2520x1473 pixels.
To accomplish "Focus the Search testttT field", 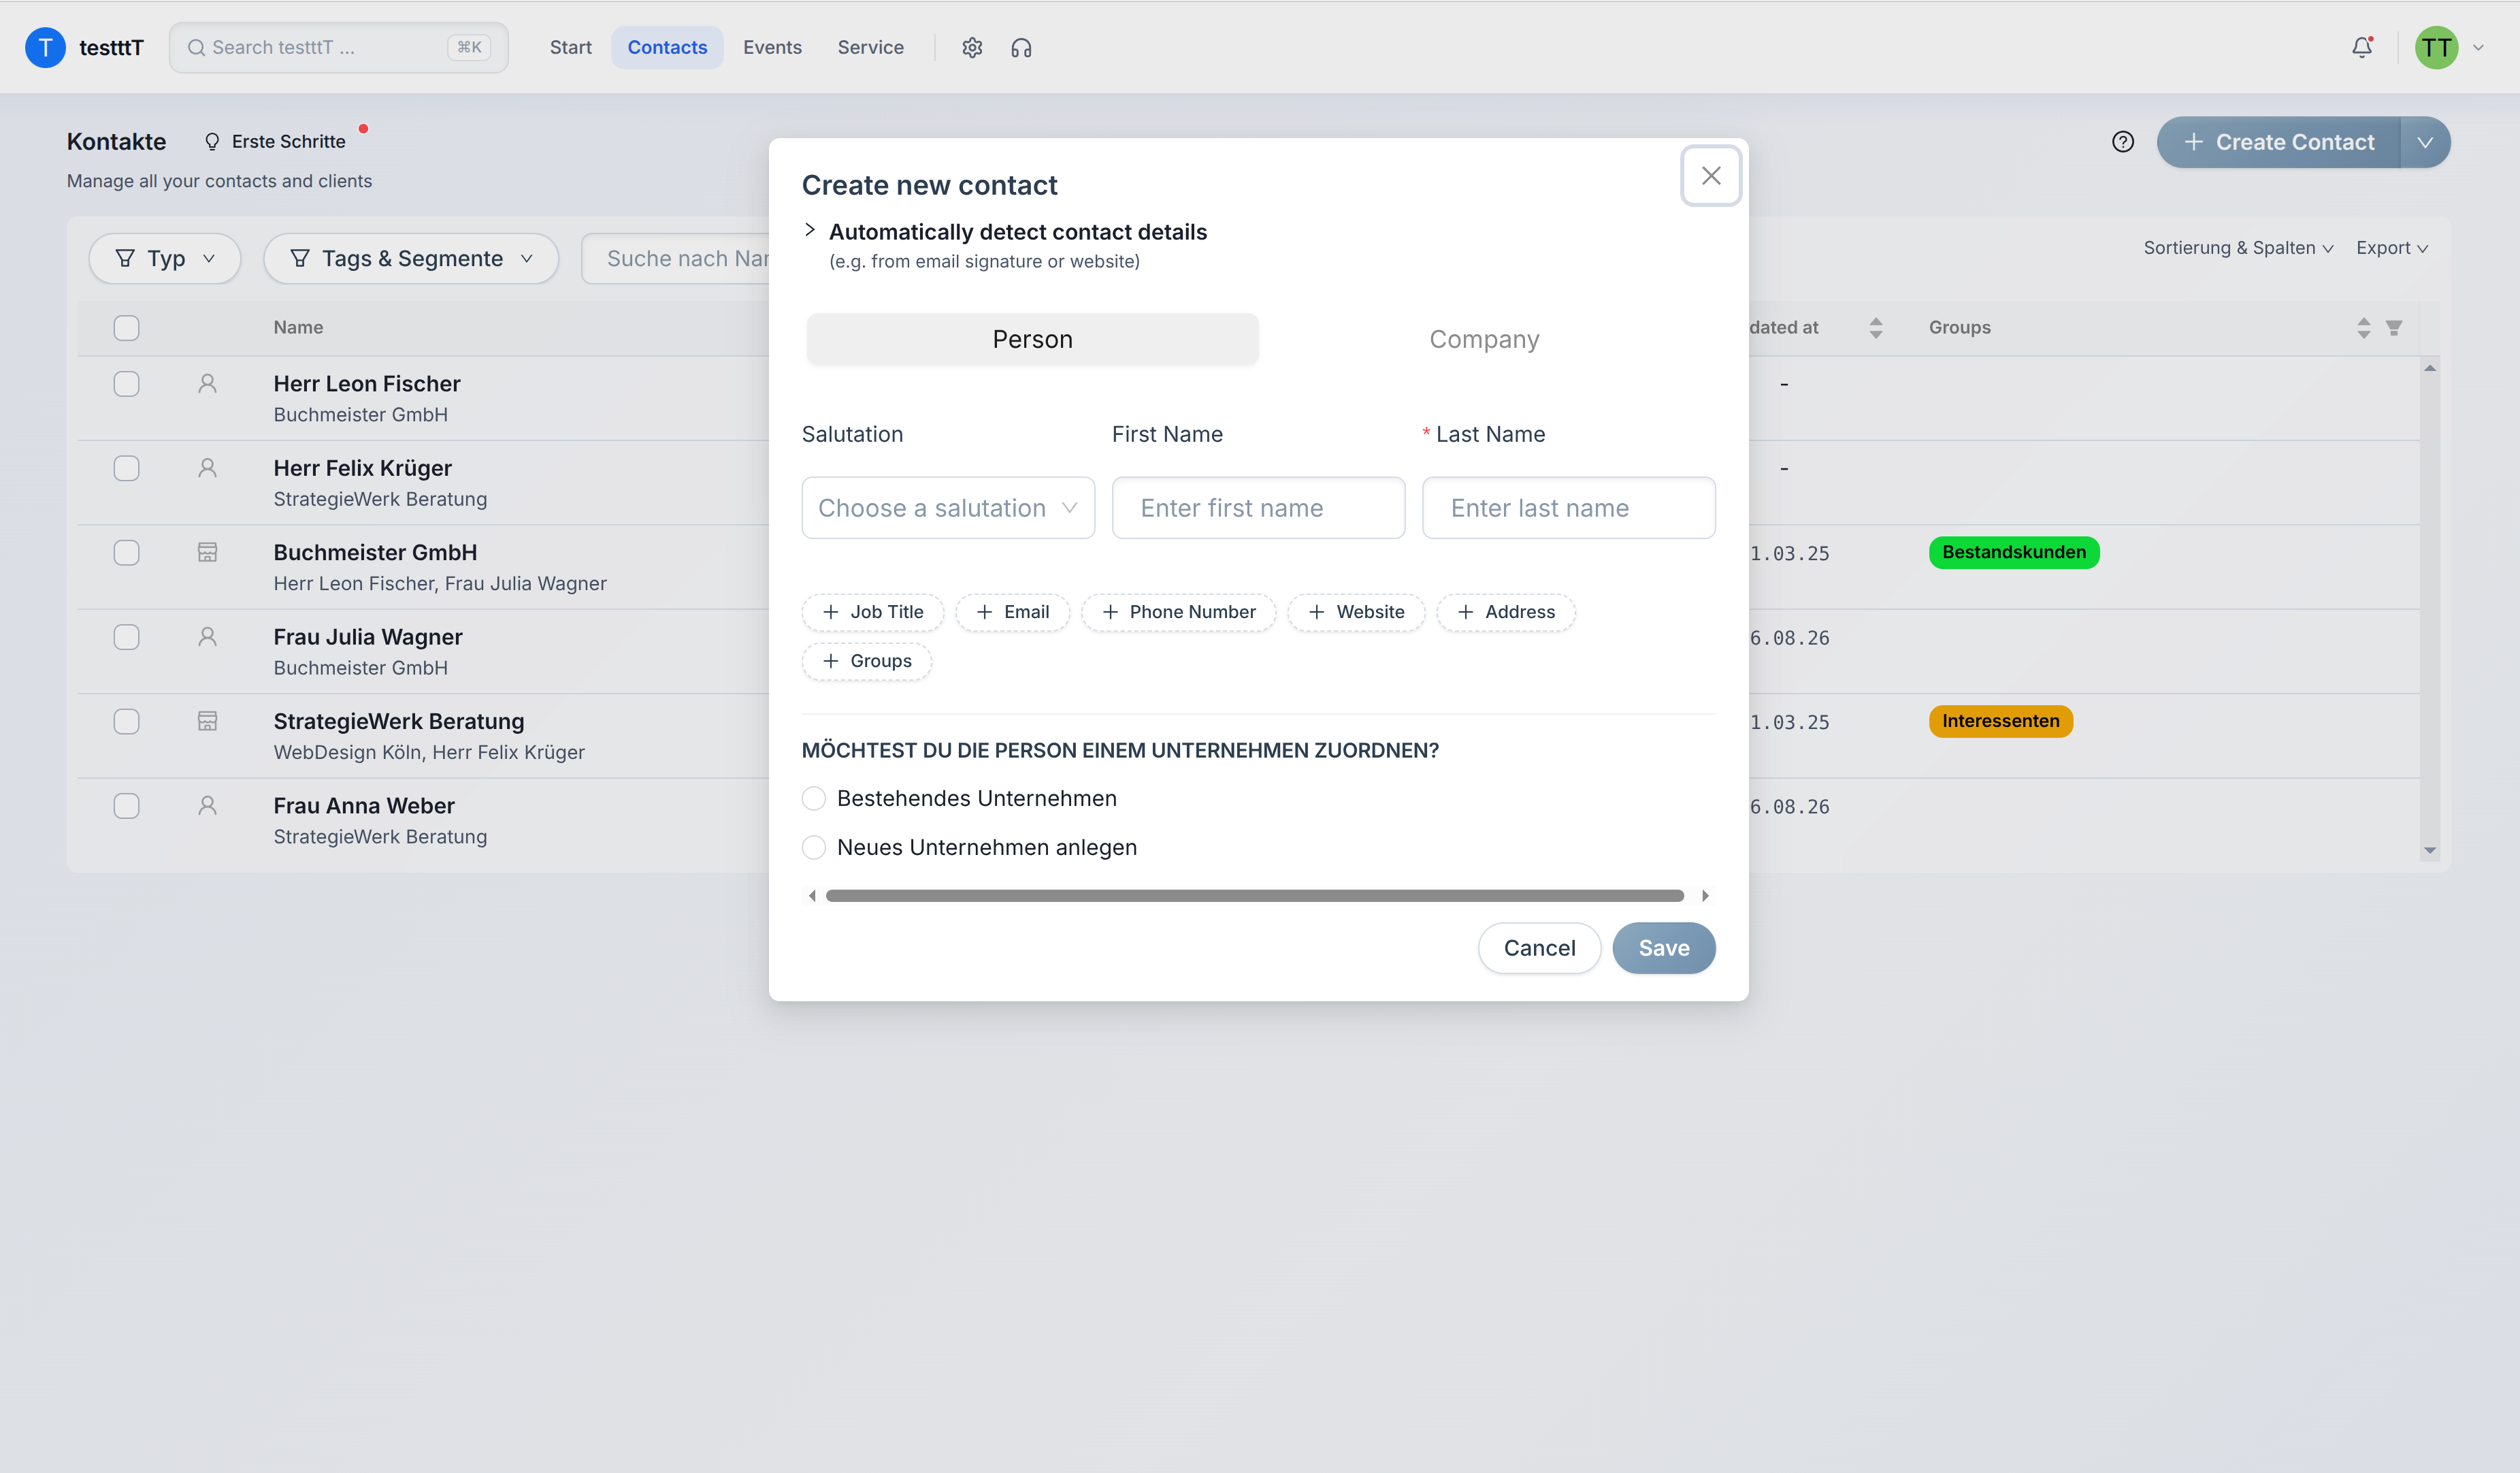I will [x=338, y=47].
